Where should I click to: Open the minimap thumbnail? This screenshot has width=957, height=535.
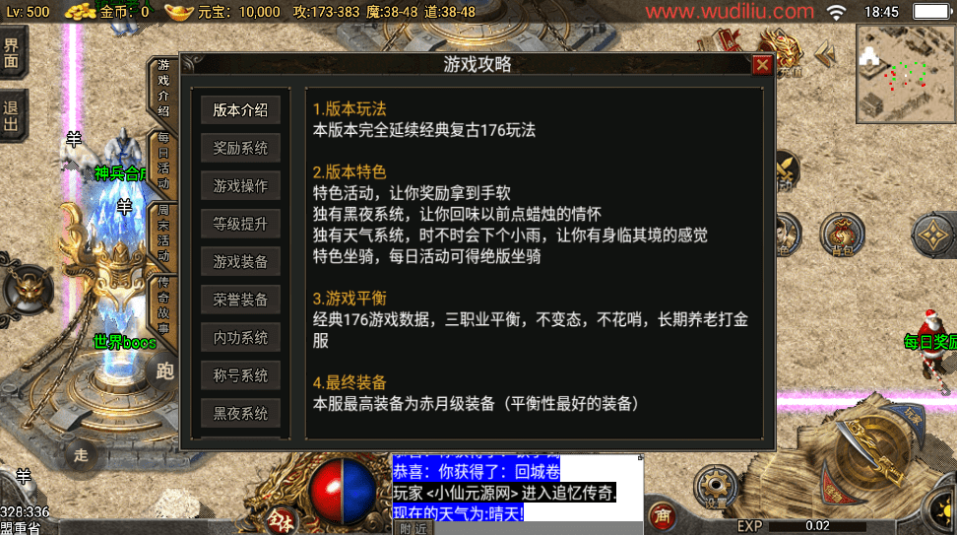click(905, 74)
